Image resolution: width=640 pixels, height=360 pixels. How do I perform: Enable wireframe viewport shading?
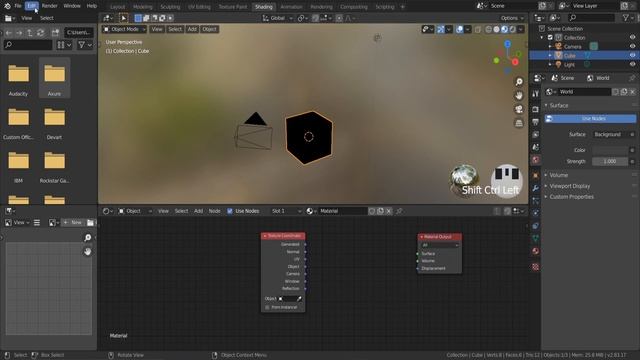[488, 29]
